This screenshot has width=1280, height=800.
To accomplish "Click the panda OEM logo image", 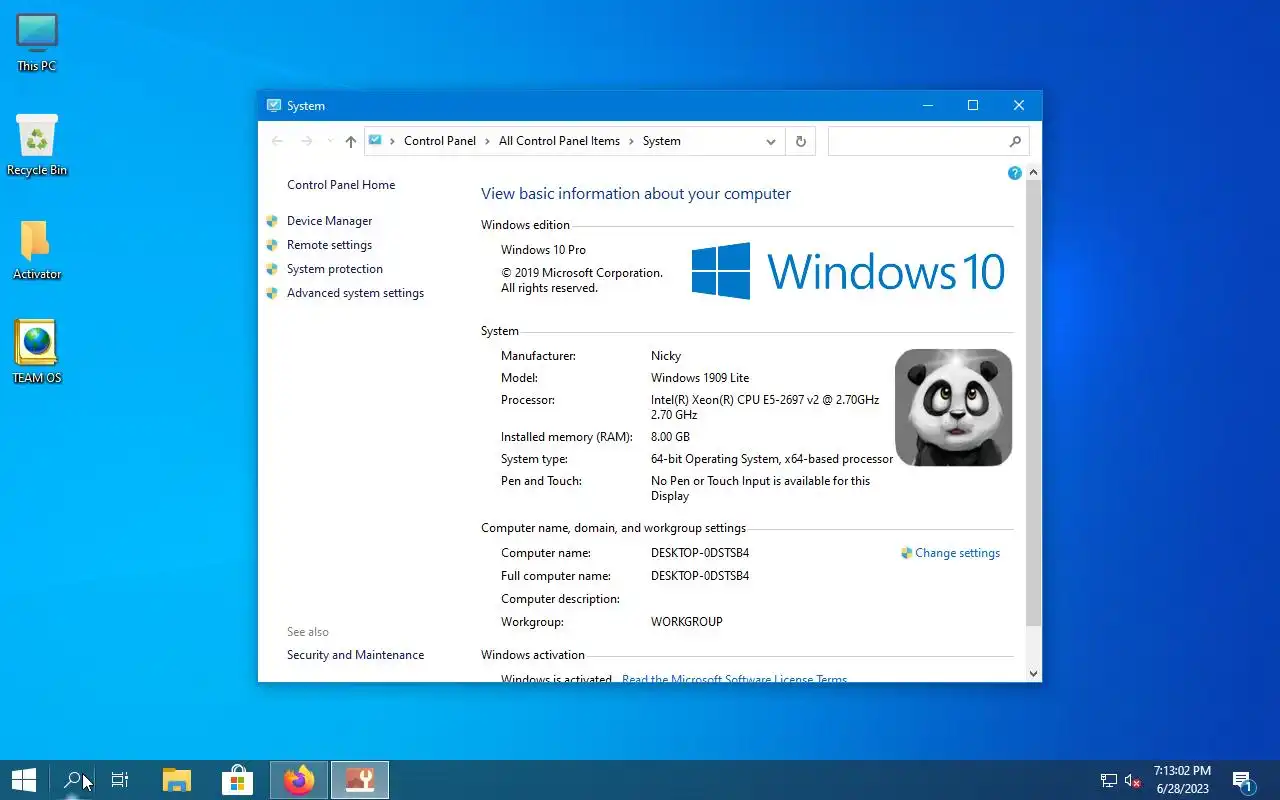I will pos(953,407).
